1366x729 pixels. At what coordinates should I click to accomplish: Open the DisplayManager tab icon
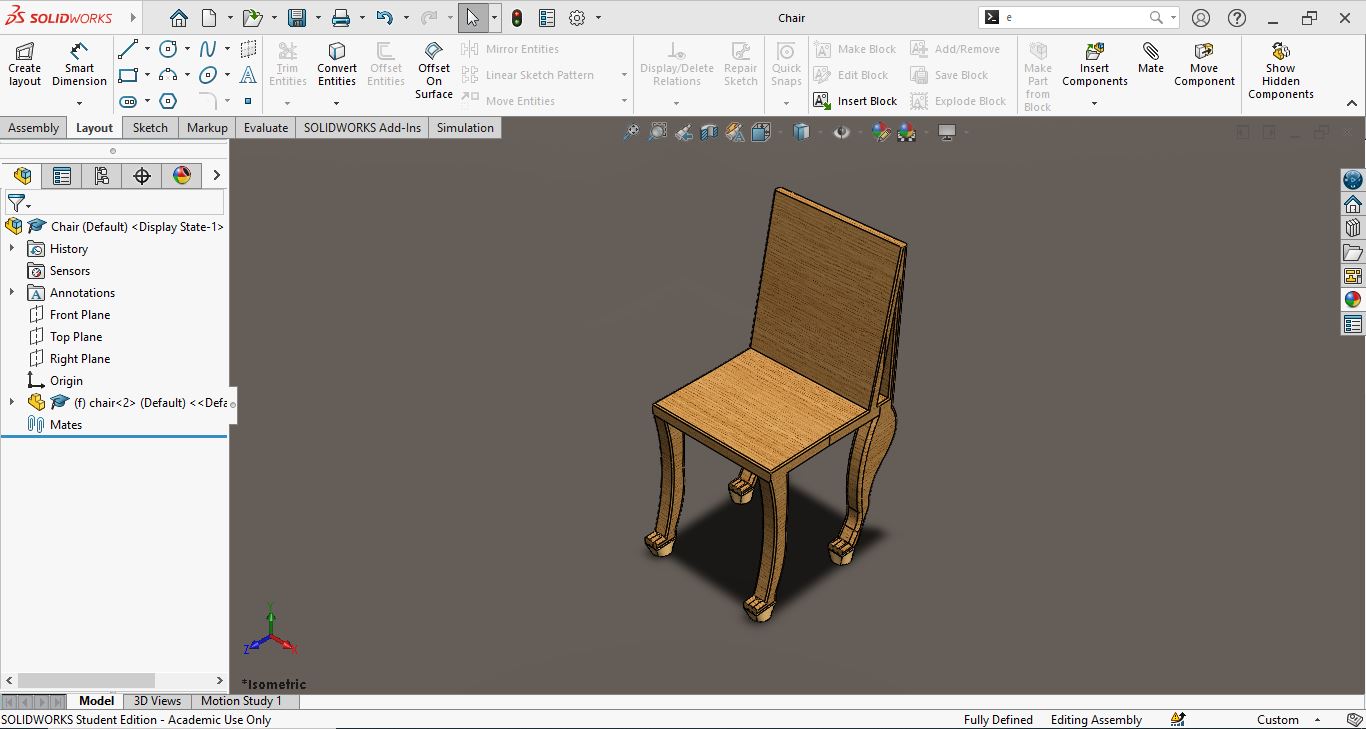click(x=182, y=176)
